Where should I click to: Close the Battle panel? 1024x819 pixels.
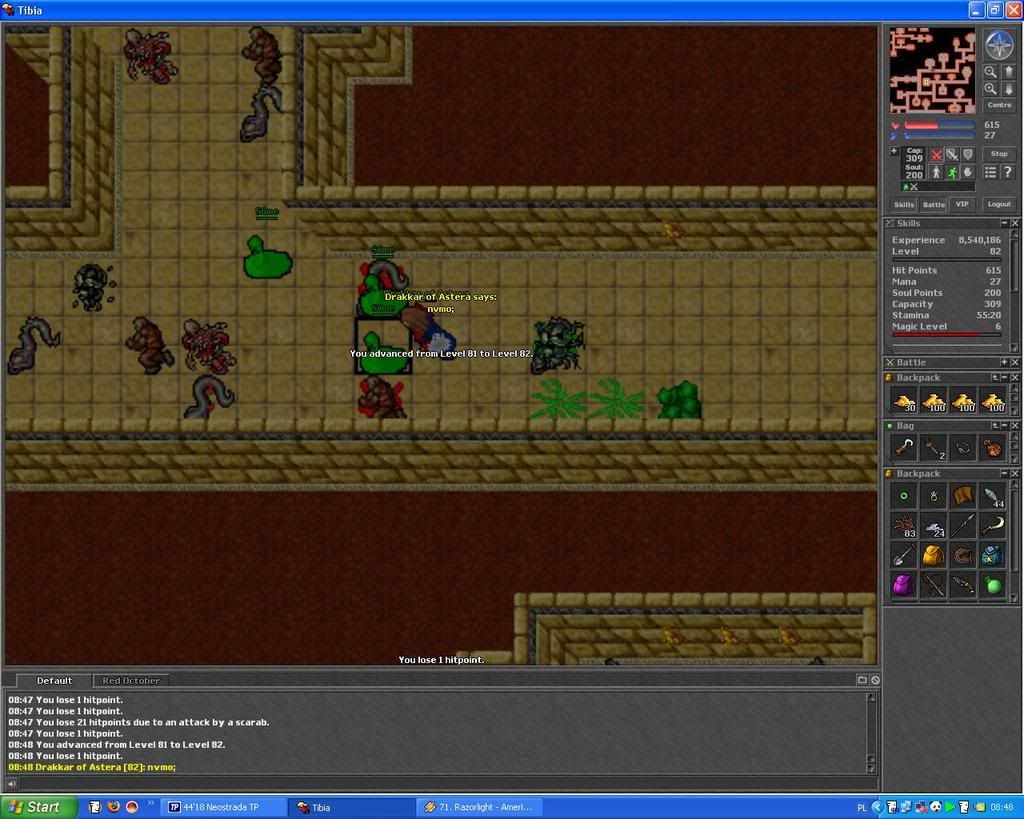click(x=1014, y=362)
